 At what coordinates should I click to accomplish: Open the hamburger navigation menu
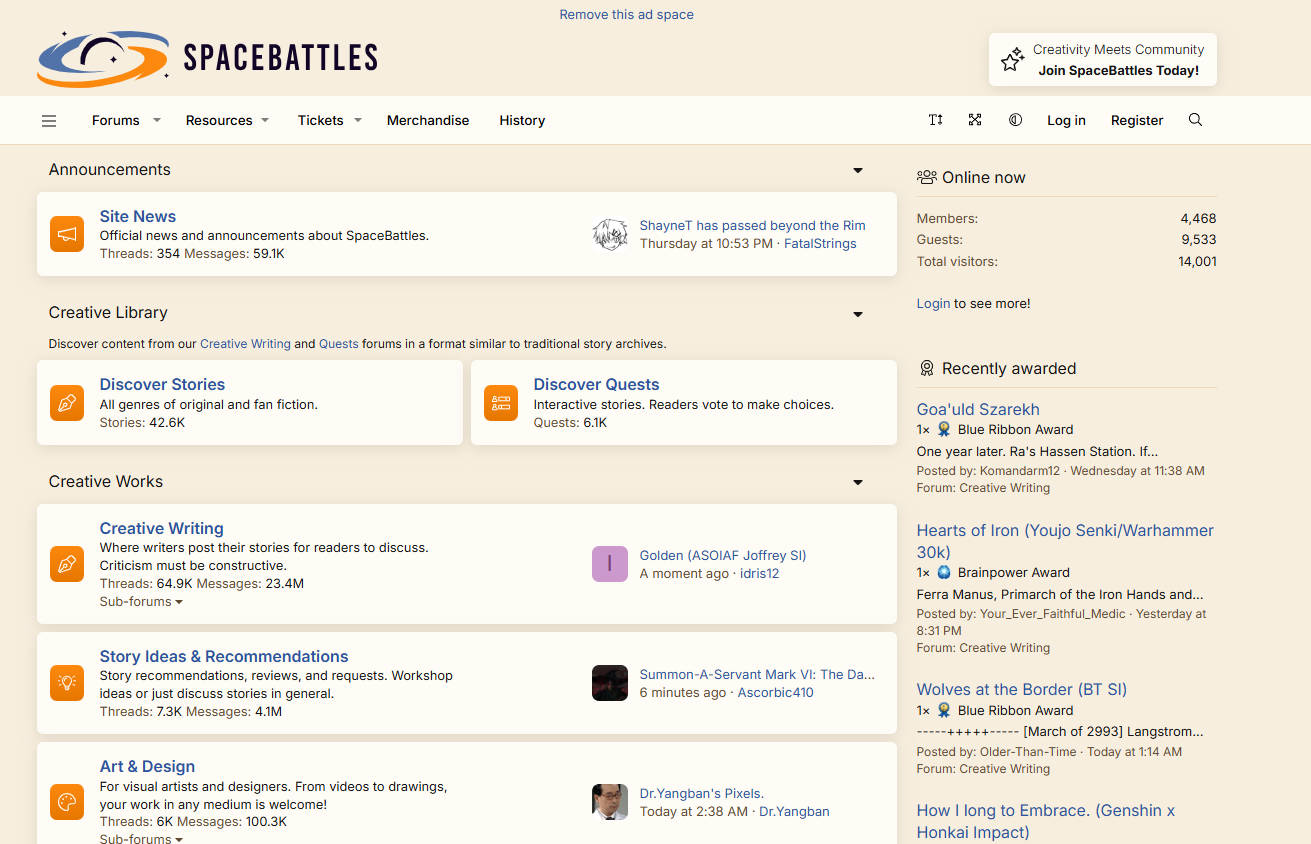coord(49,121)
